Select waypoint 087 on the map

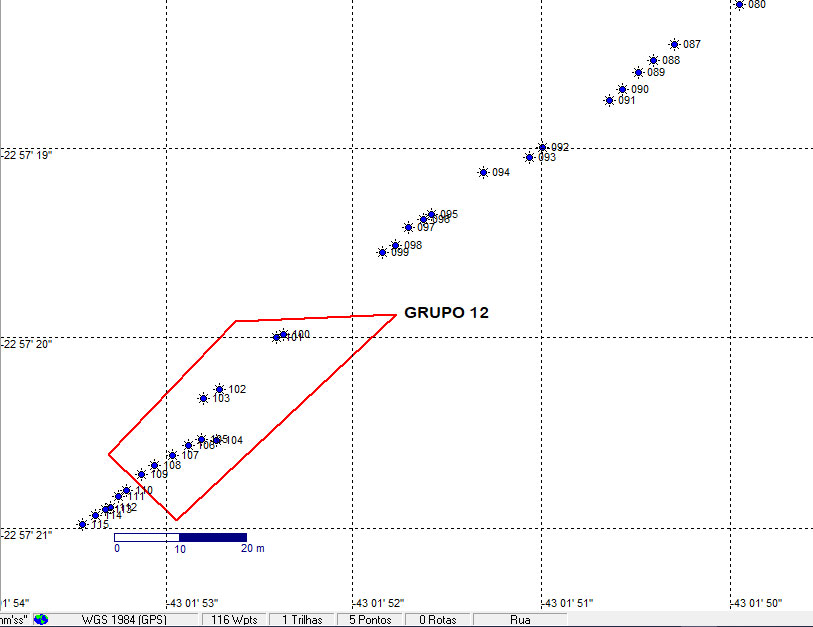coord(674,44)
